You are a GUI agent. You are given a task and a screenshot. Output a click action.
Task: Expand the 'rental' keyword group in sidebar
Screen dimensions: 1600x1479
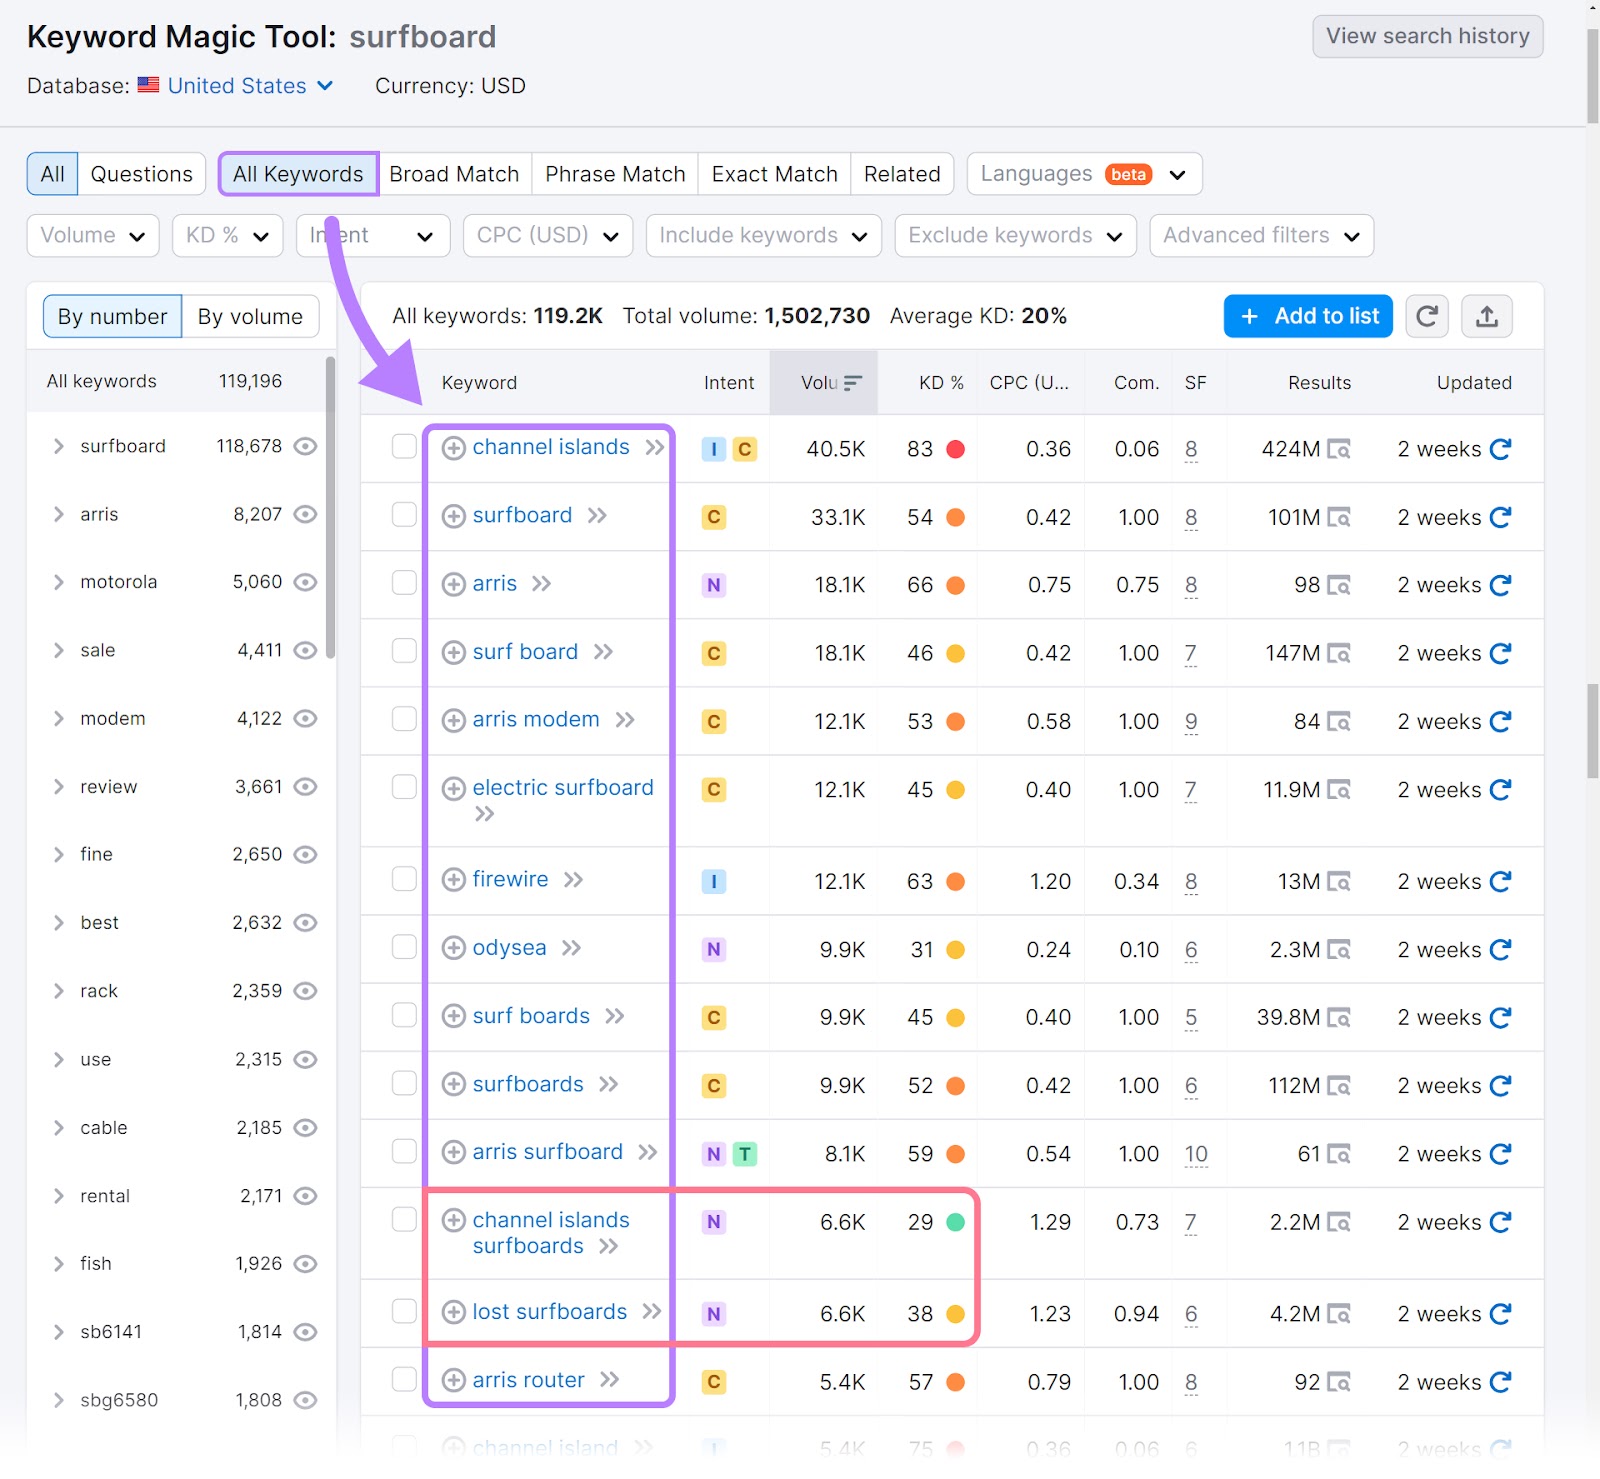coord(58,1196)
